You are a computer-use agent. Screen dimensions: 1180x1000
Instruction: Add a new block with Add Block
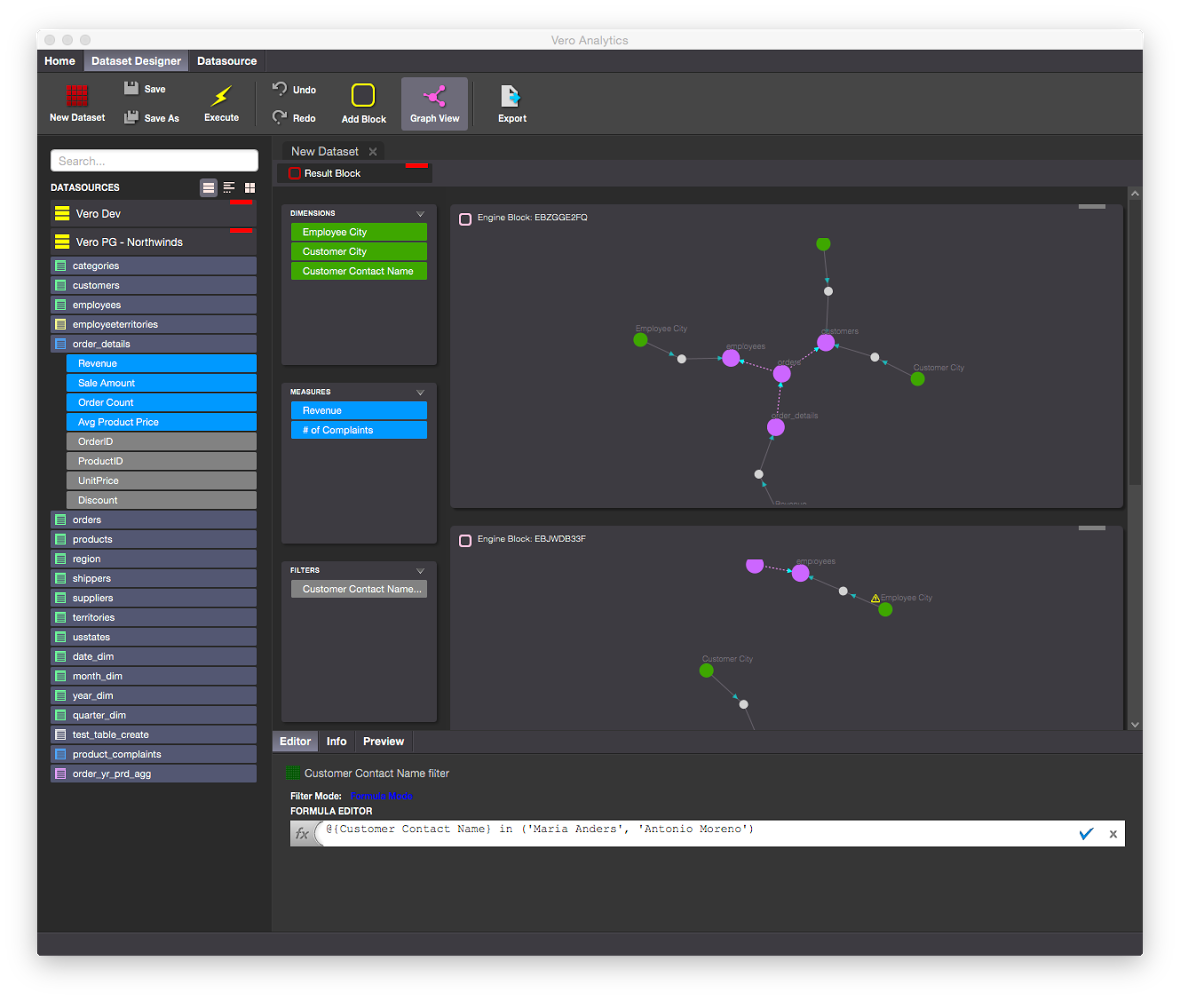363,103
